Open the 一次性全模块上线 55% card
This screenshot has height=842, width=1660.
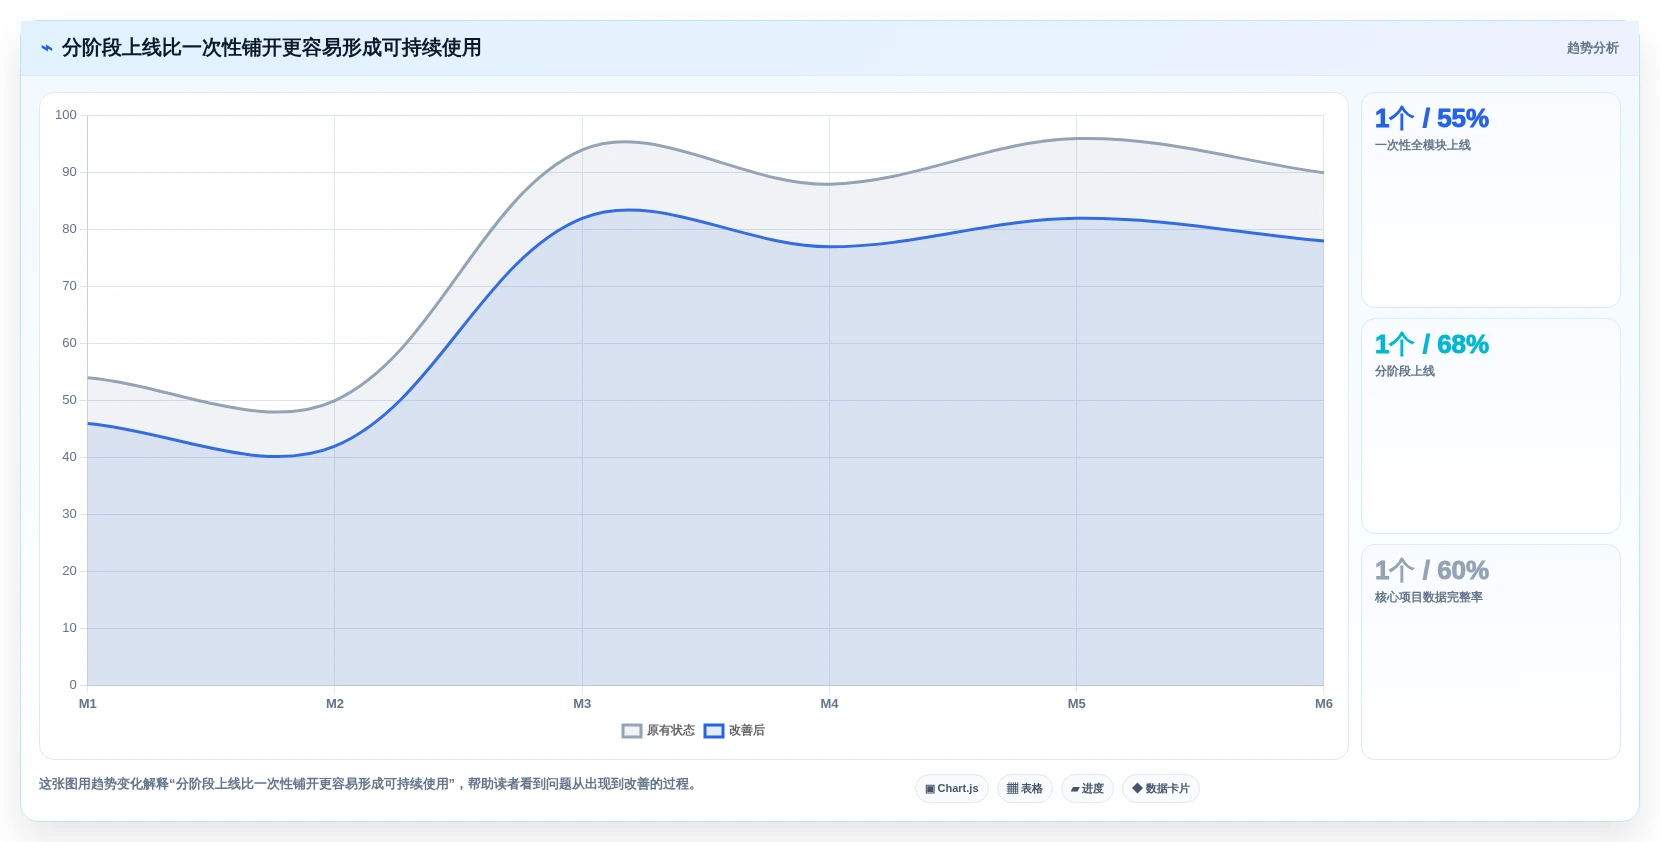click(x=1491, y=200)
